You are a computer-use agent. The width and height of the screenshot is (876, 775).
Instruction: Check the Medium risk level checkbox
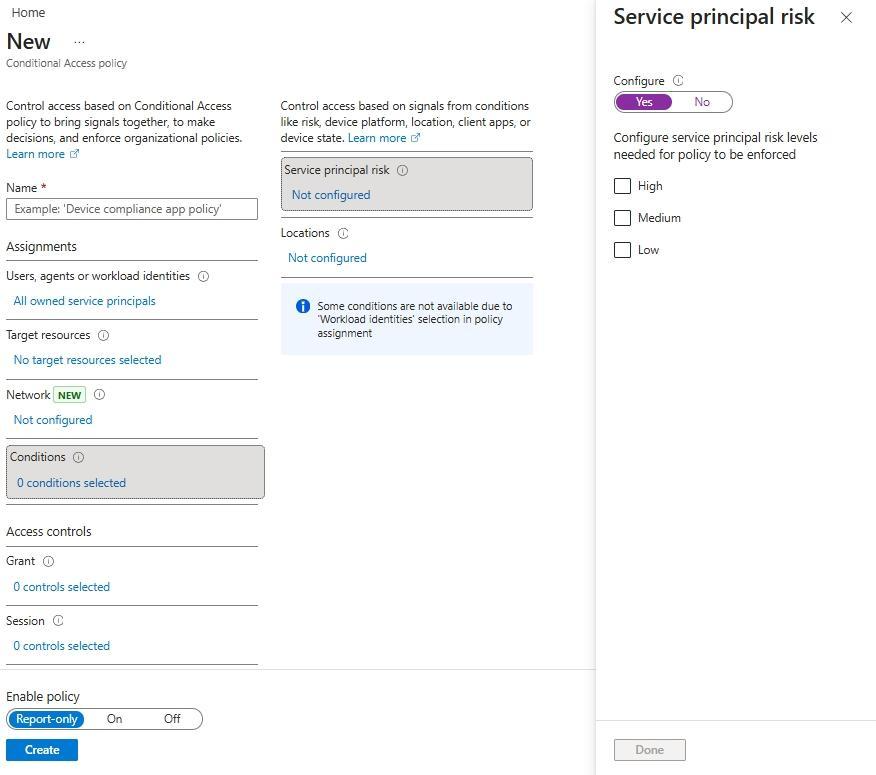pyautogui.click(x=622, y=218)
